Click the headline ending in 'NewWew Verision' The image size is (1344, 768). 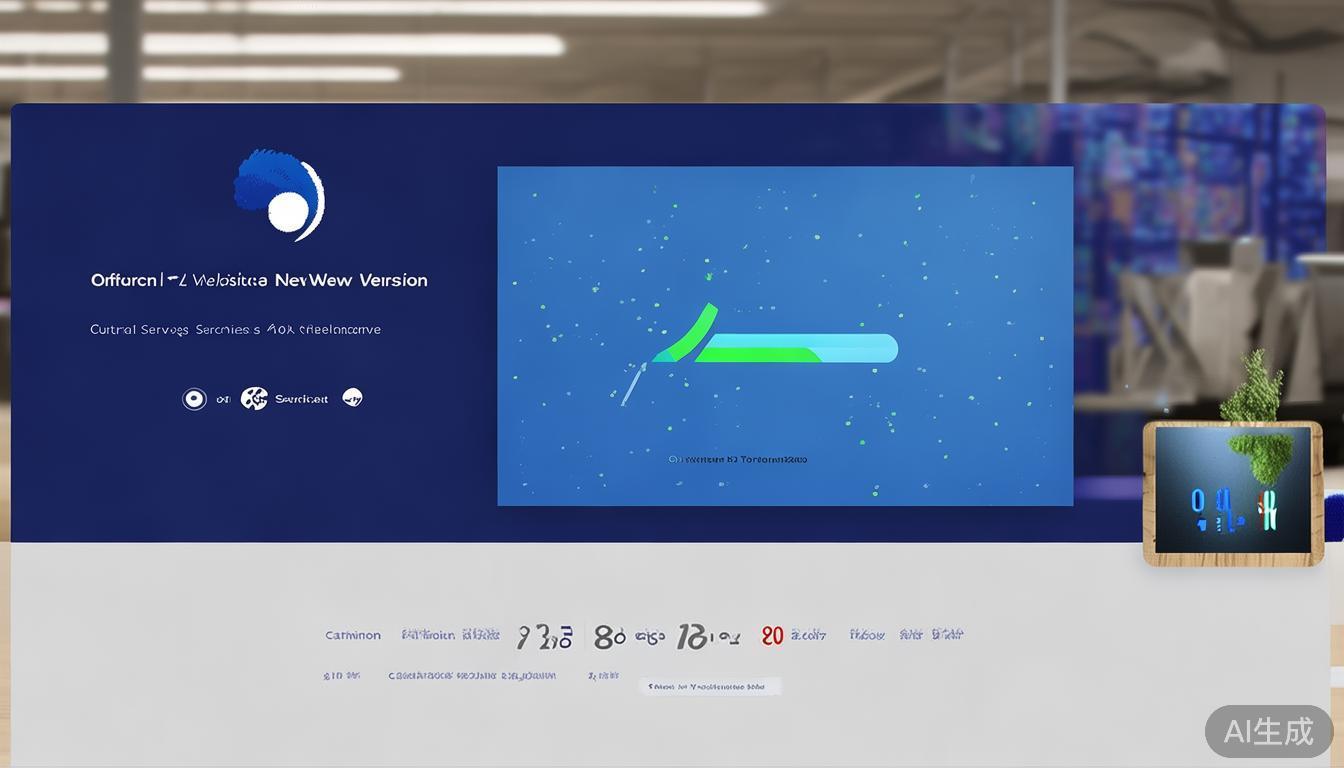[x=259, y=281]
